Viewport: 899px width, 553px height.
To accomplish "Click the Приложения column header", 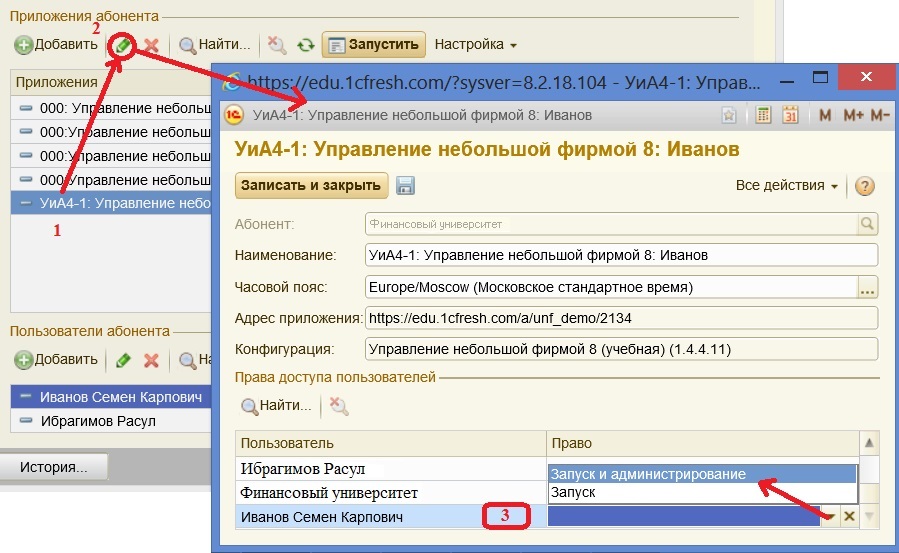I will (111, 82).
